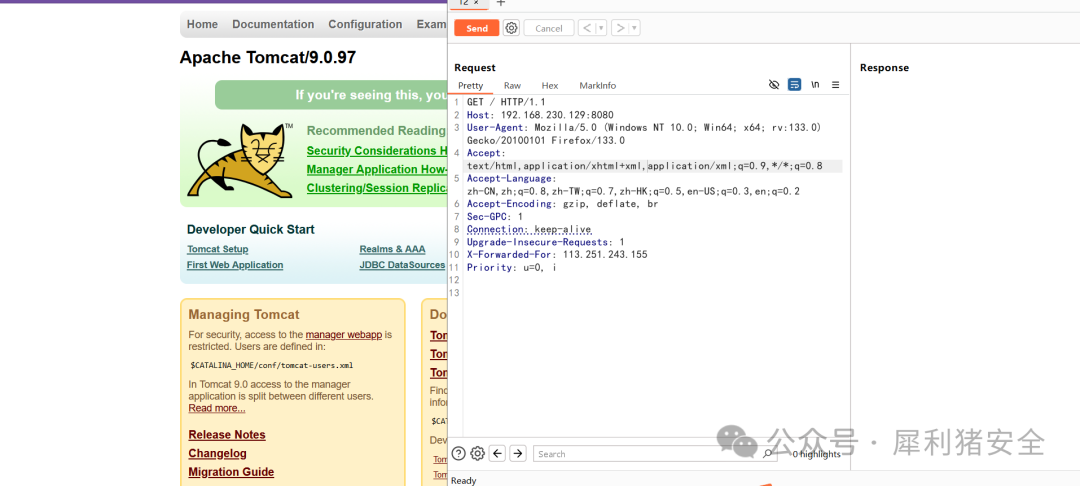
Task: Go forward in request history arrow
Action: tap(620, 28)
